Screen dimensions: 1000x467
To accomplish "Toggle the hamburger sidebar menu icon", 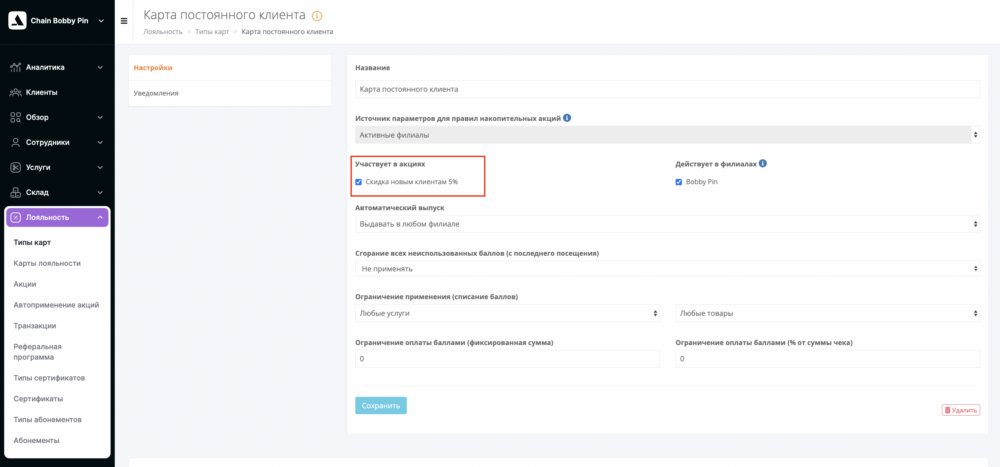I will (x=124, y=20).
